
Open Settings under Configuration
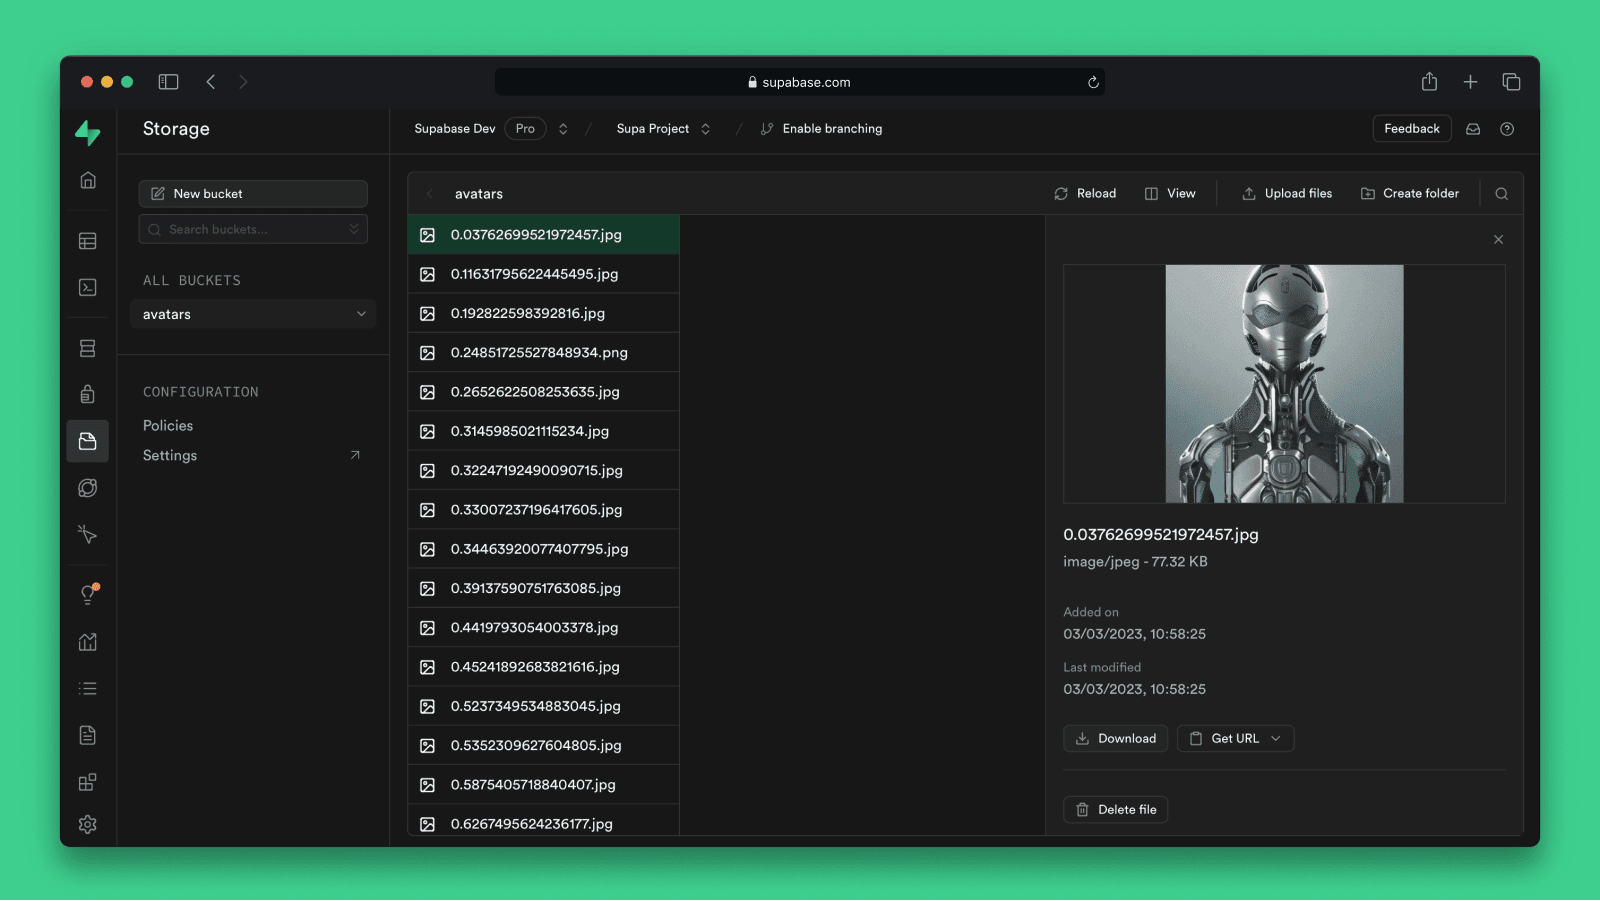coord(170,456)
